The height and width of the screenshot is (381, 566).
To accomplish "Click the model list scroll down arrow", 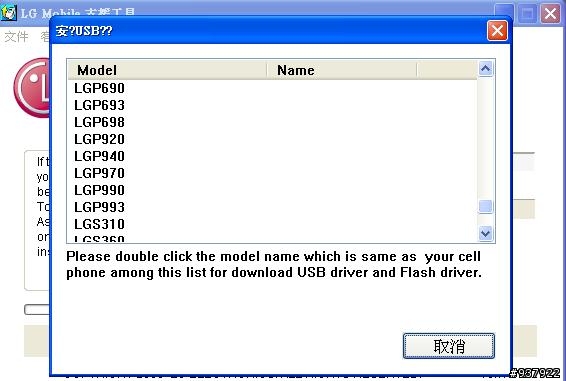I will (x=486, y=233).
